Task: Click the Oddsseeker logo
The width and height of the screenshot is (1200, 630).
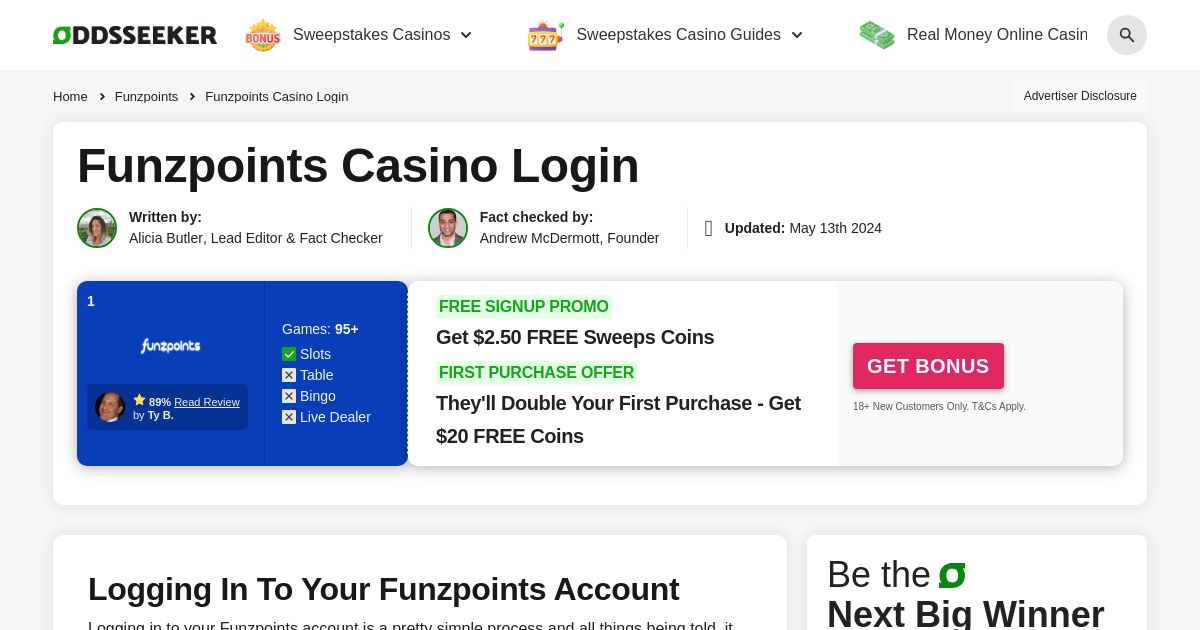Action: (x=135, y=34)
